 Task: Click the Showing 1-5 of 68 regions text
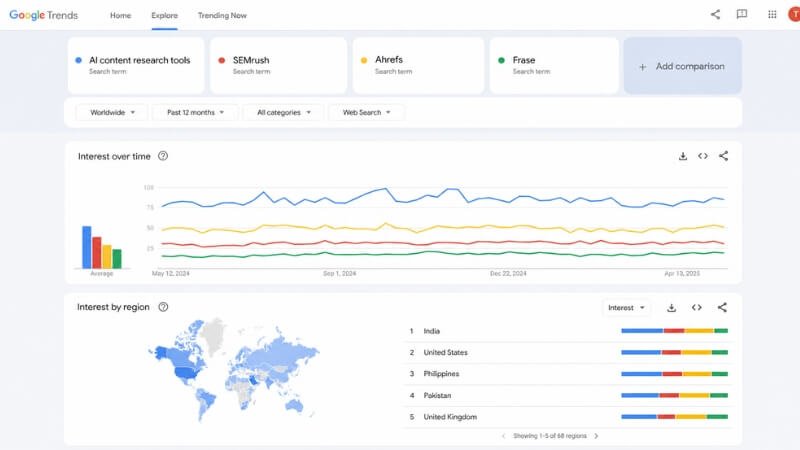click(549, 436)
